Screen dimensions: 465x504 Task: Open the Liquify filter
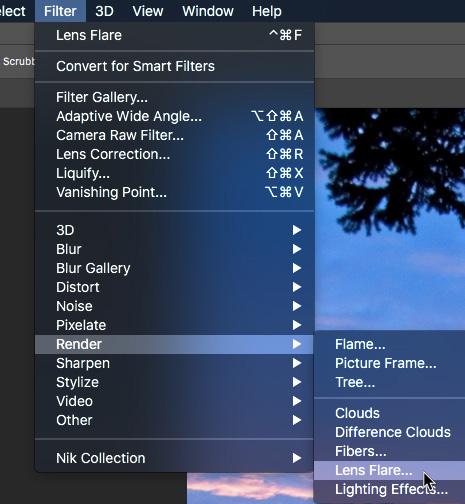[174, 173]
